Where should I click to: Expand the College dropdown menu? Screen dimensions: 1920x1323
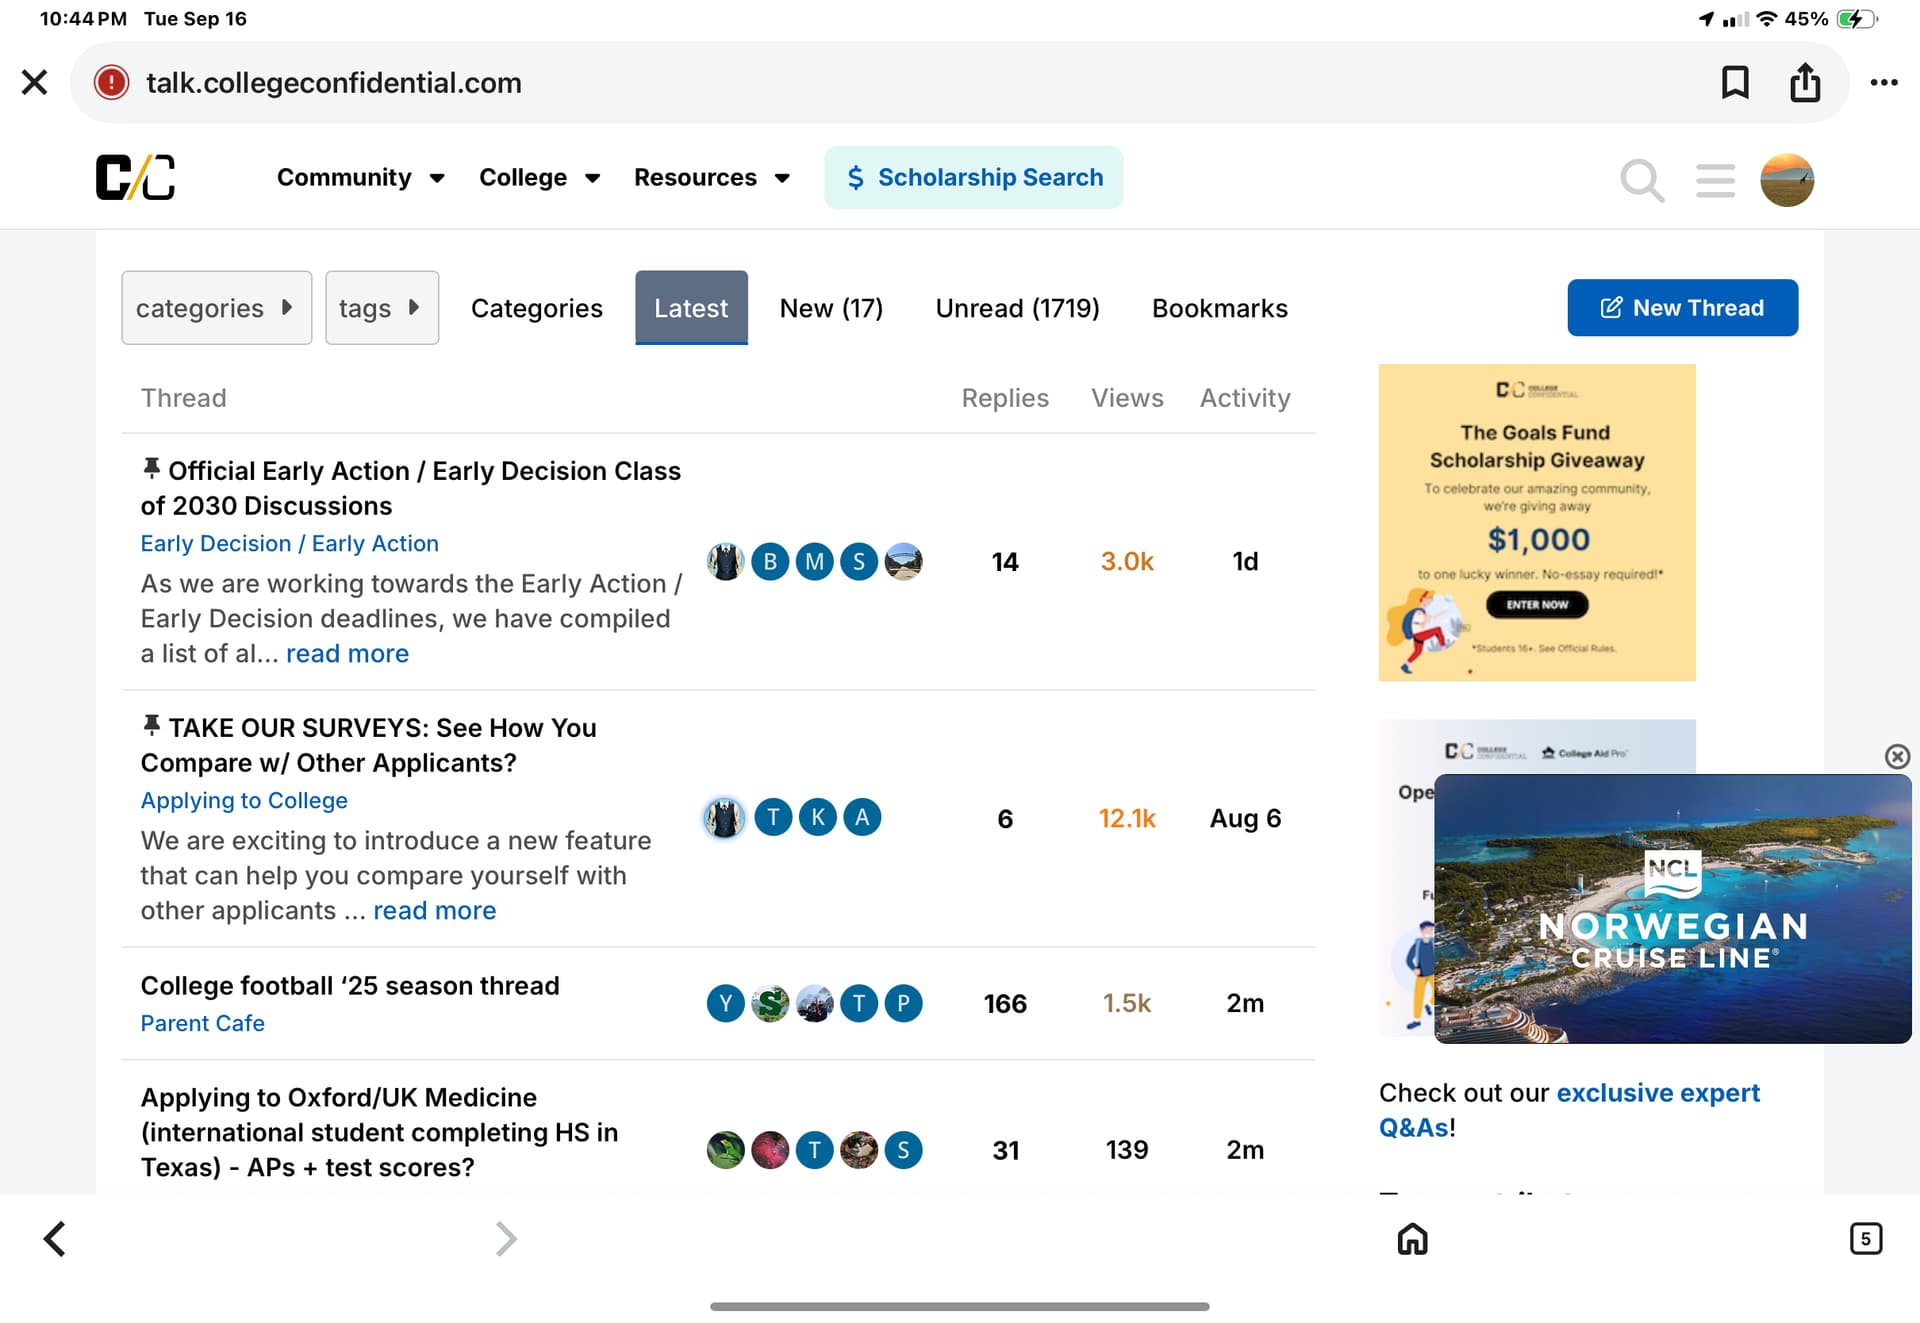click(539, 177)
